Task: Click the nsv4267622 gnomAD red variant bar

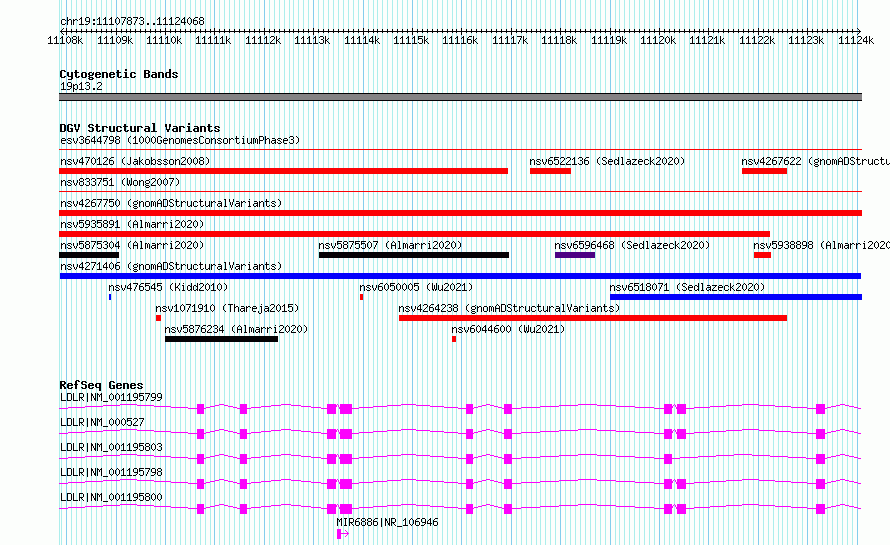Action: click(x=764, y=171)
